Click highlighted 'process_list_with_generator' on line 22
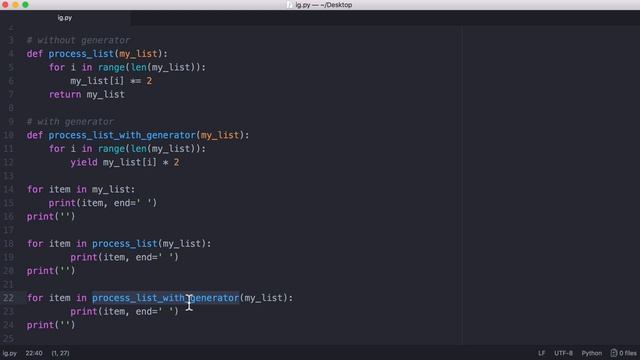The image size is (640, 360). coord(165,298)
